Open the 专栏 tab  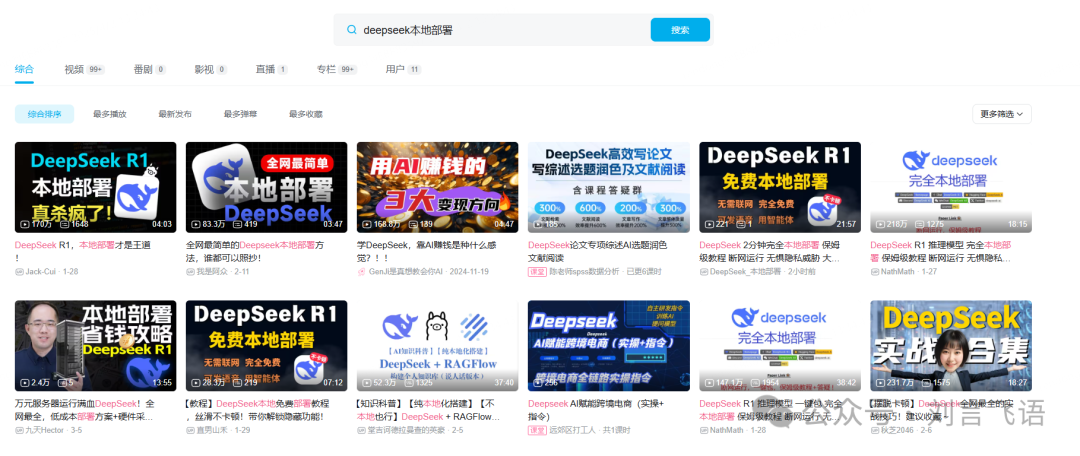point(337,70)
